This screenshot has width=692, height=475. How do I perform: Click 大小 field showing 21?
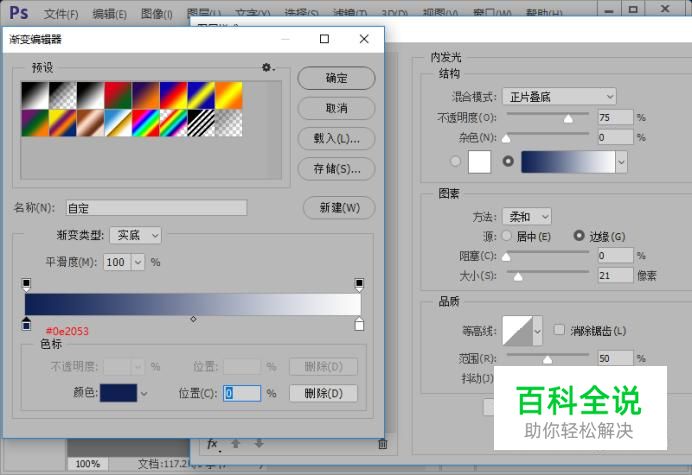click(615, 275)
